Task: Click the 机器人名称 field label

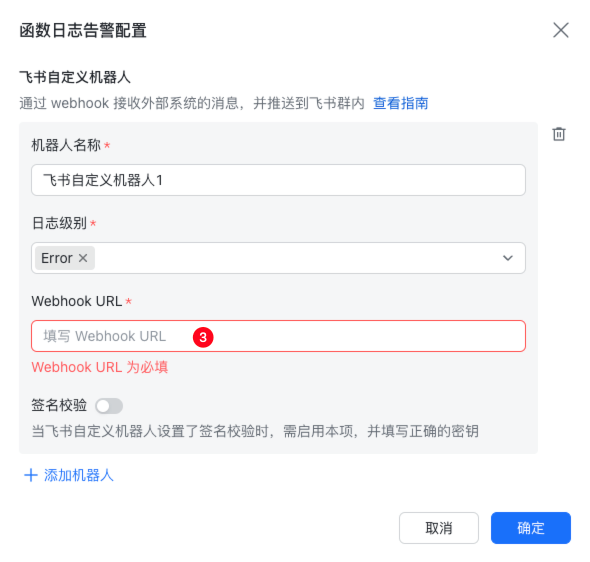Action: tap(66, 145)
